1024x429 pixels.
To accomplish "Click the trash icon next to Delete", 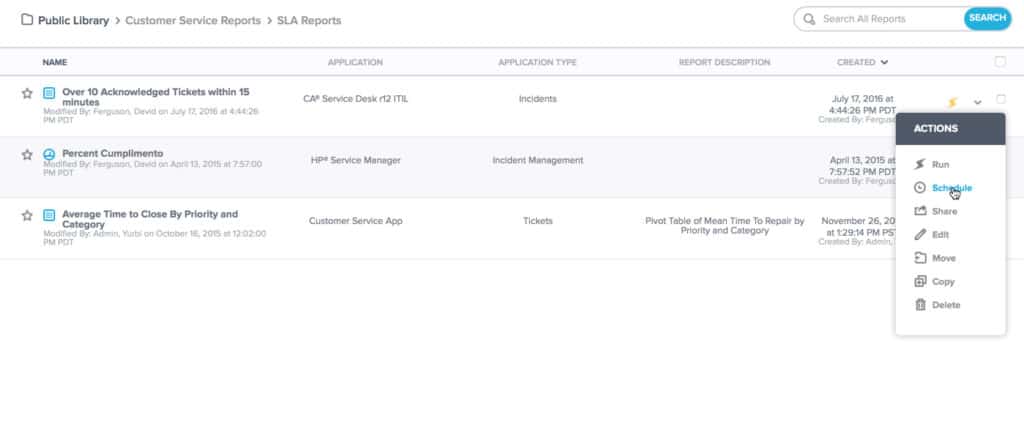I will pos(920,305).
